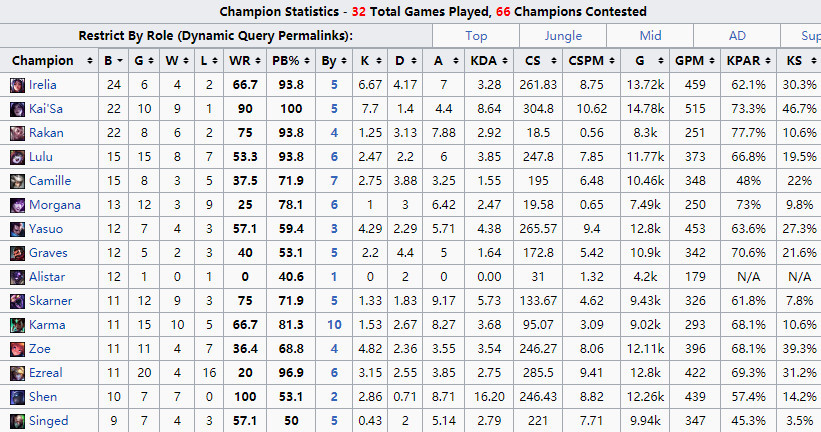Sort the table by the WR column
The height and width of the screenshot is (432, 821).
click(239, 61)
